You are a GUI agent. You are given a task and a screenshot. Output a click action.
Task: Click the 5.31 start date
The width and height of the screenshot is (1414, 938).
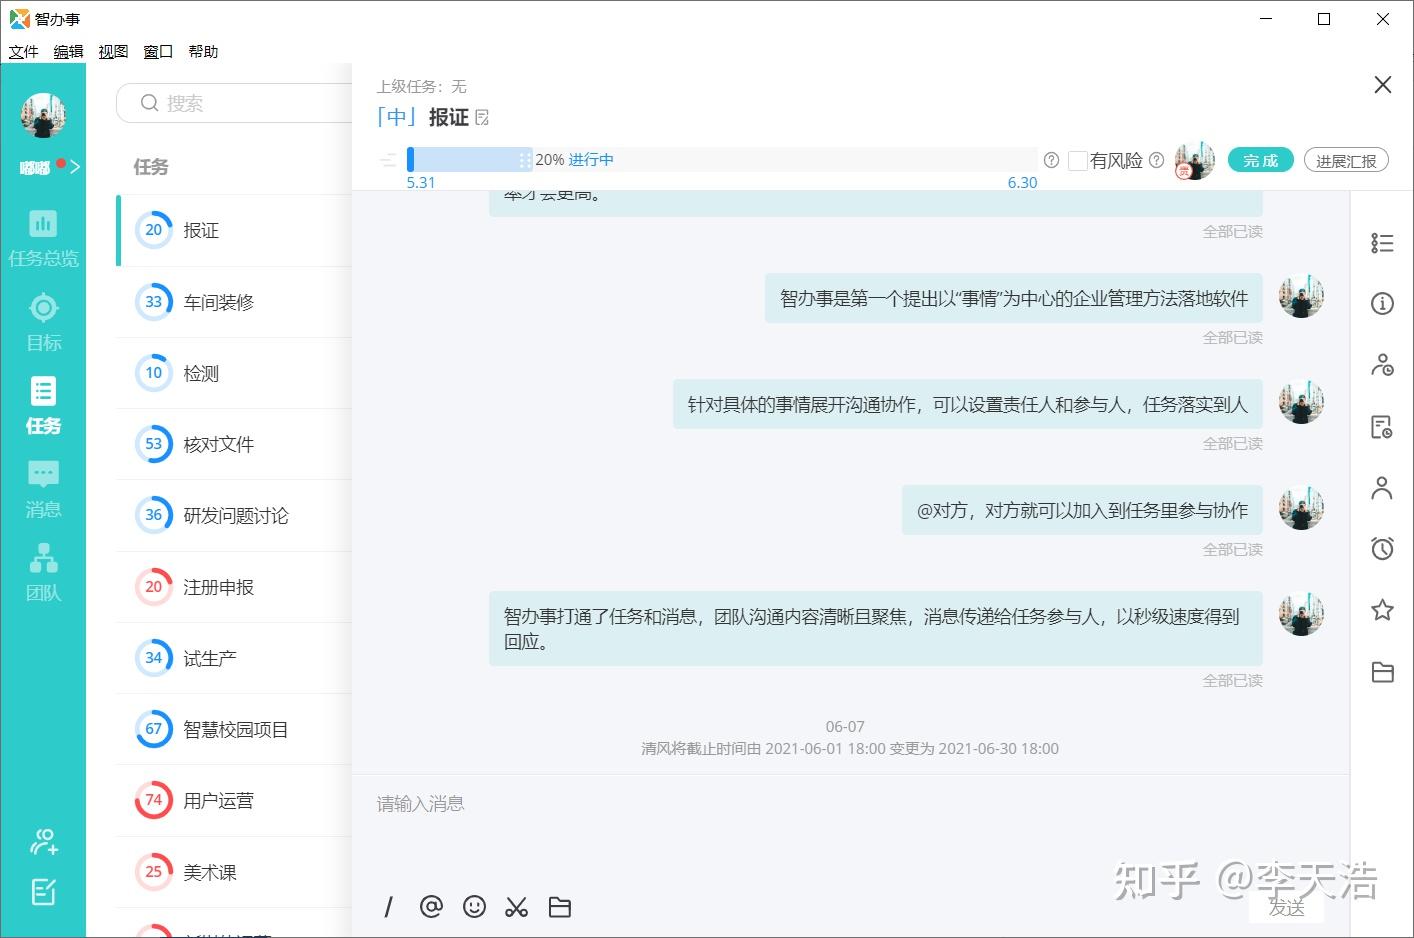click(421, 182)
